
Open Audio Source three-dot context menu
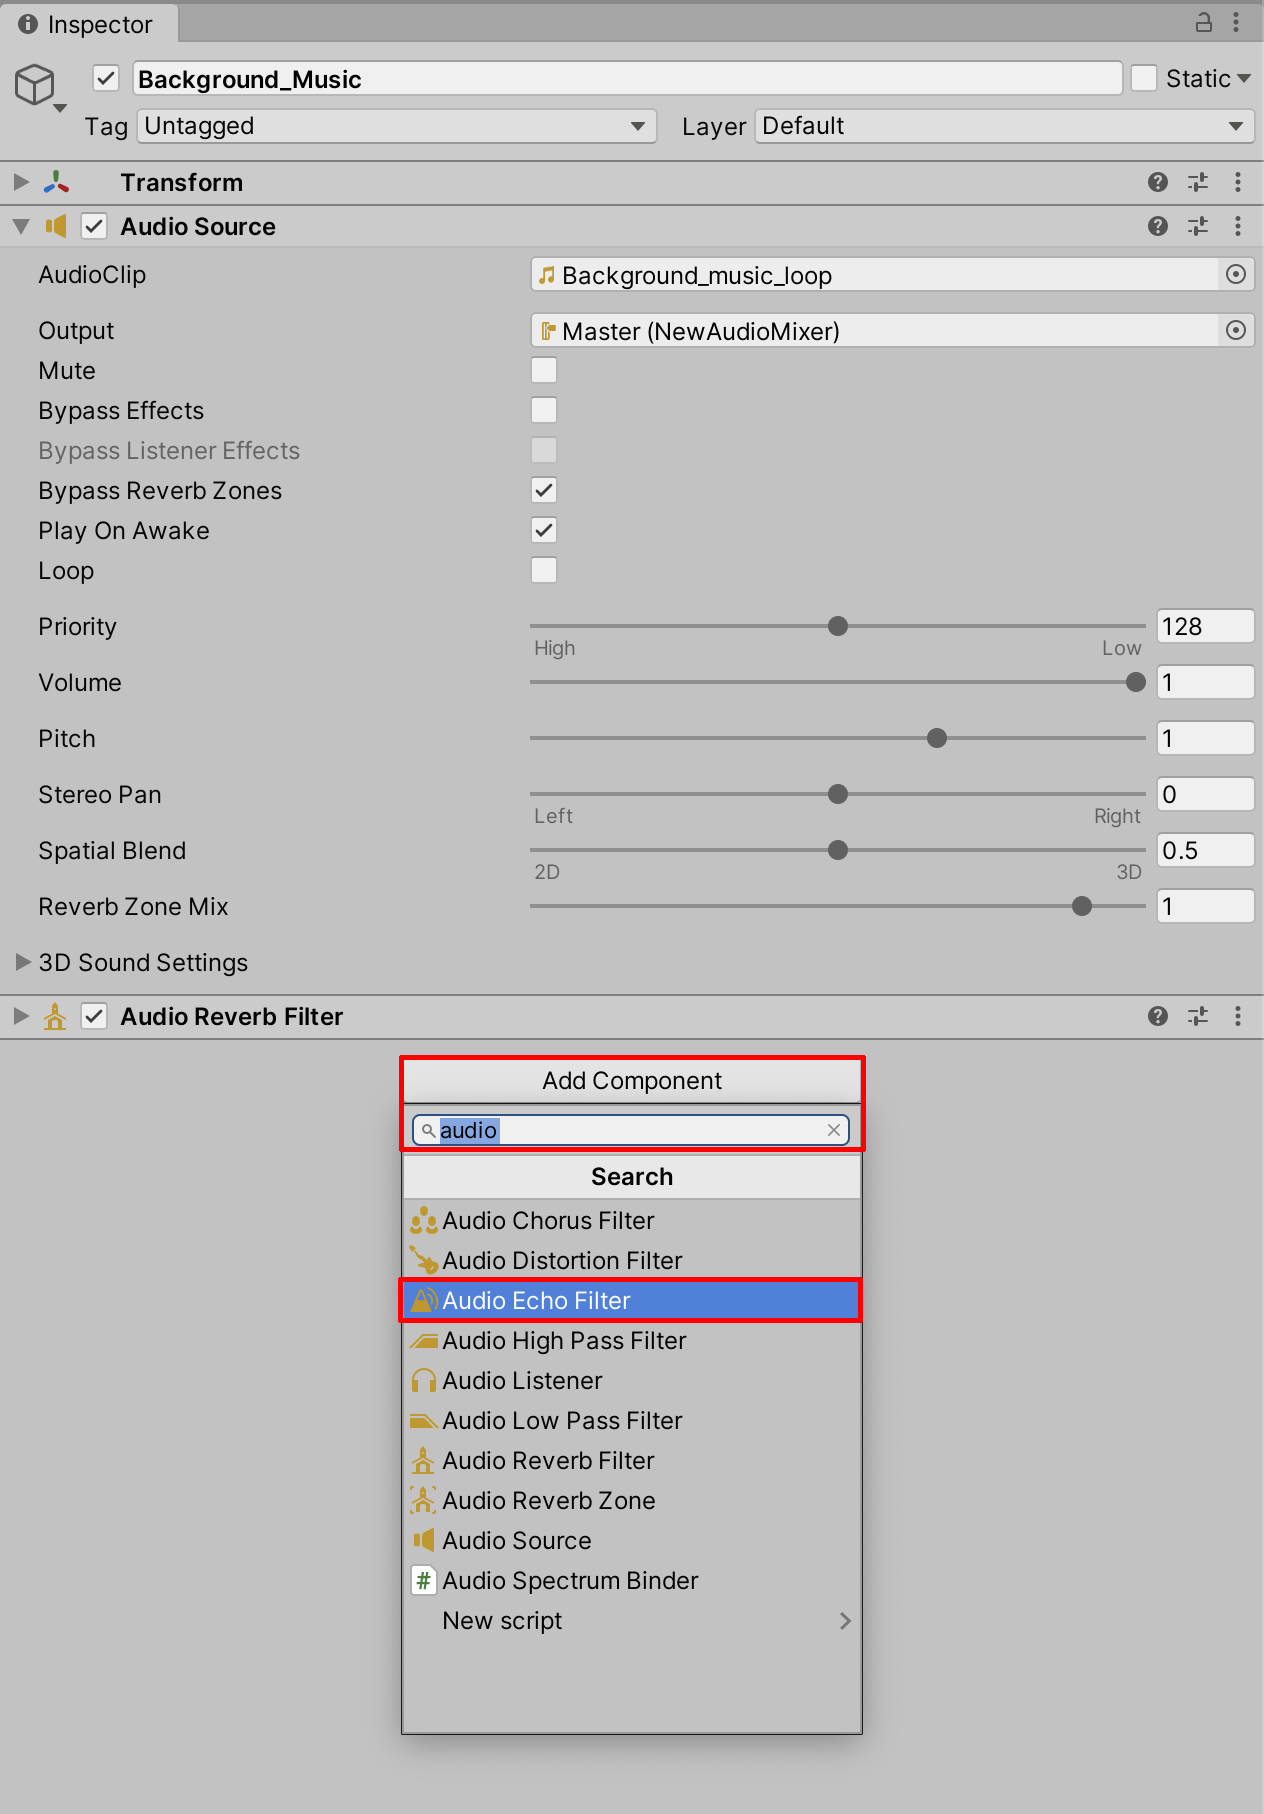[x=1238, y=226]
